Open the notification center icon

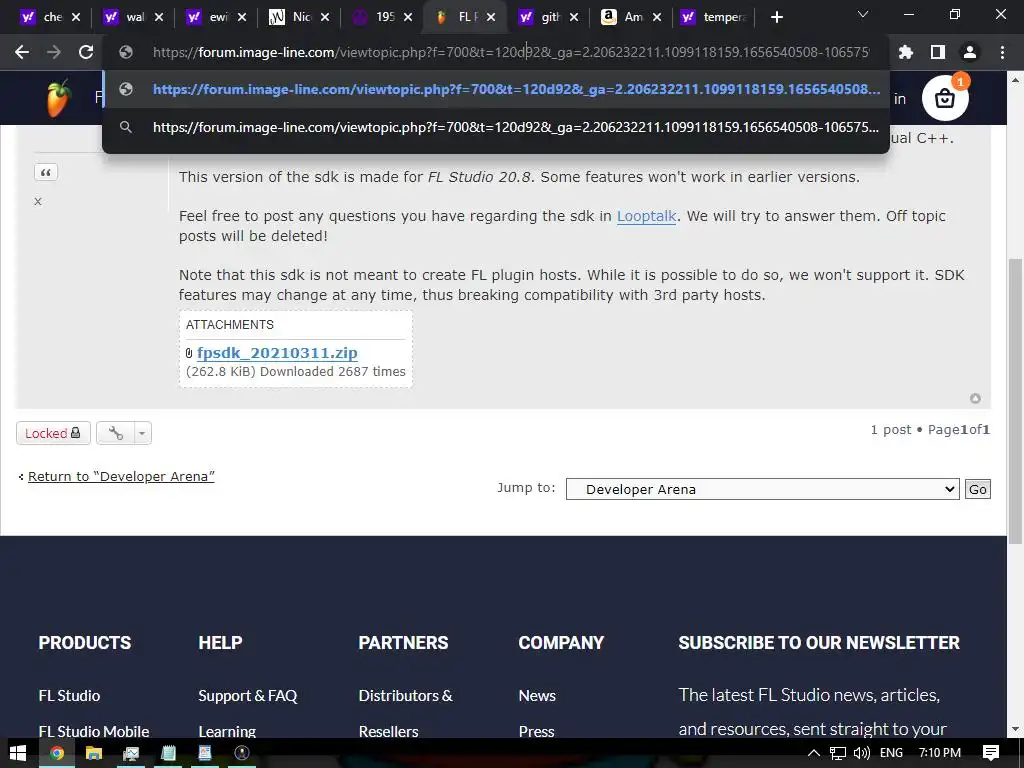click(x=991, y=753)
